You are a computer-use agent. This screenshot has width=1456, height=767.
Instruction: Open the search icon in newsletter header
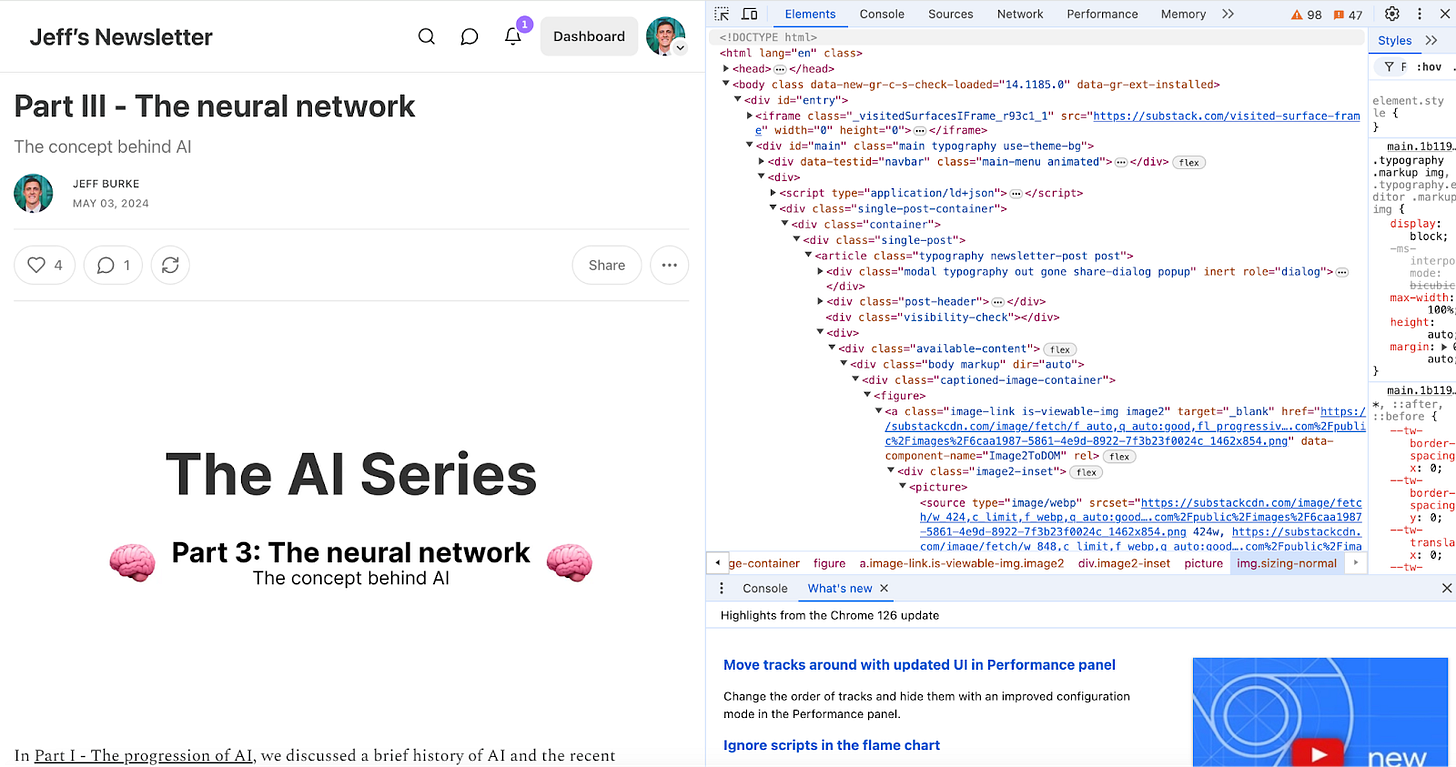tap(426, 36)
